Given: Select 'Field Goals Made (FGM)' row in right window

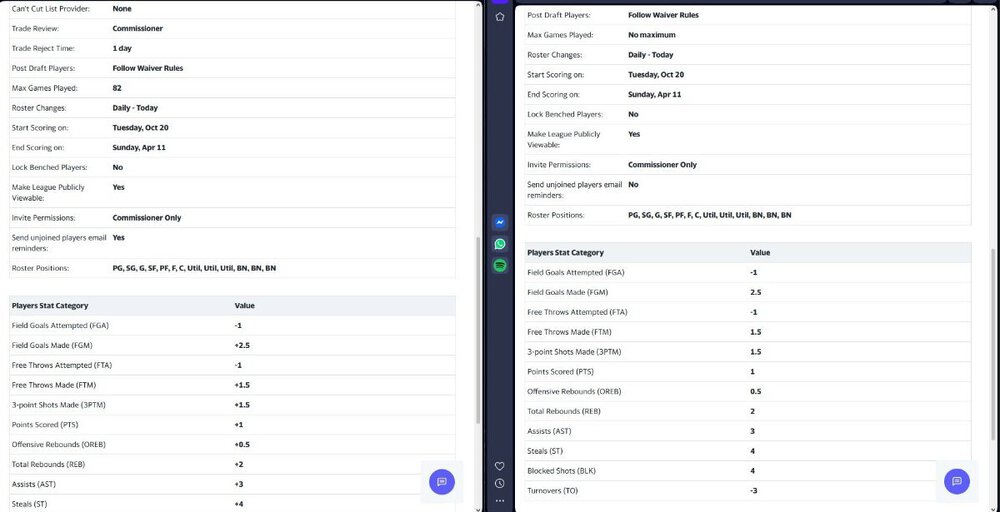Looking at the screenshot, I should click(748, 292).
